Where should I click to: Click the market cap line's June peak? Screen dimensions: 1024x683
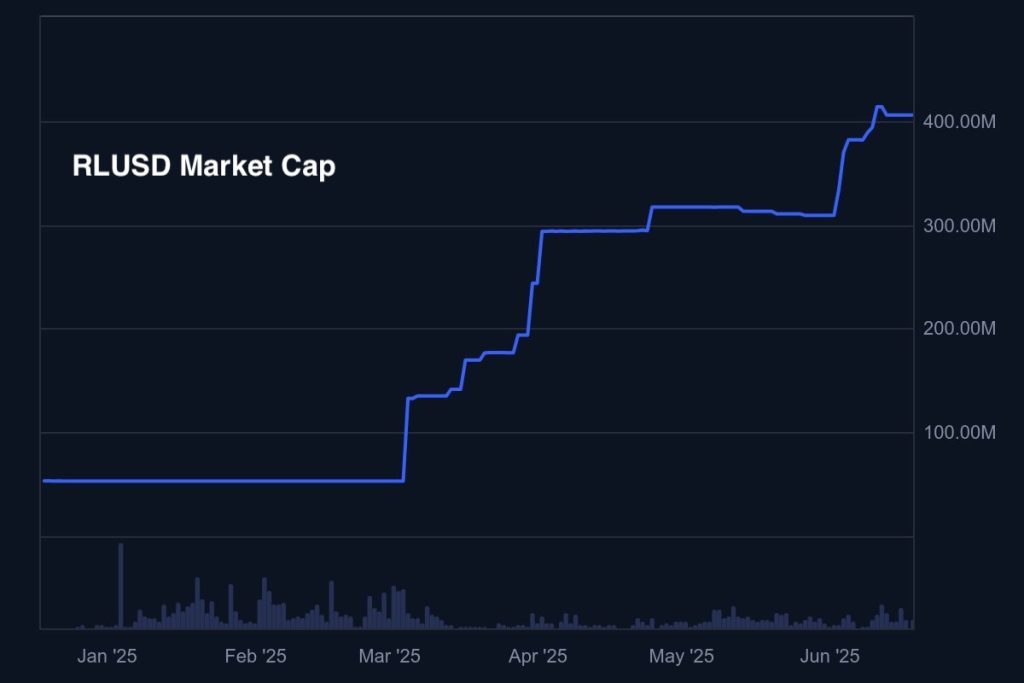click(x=879, y=107)
